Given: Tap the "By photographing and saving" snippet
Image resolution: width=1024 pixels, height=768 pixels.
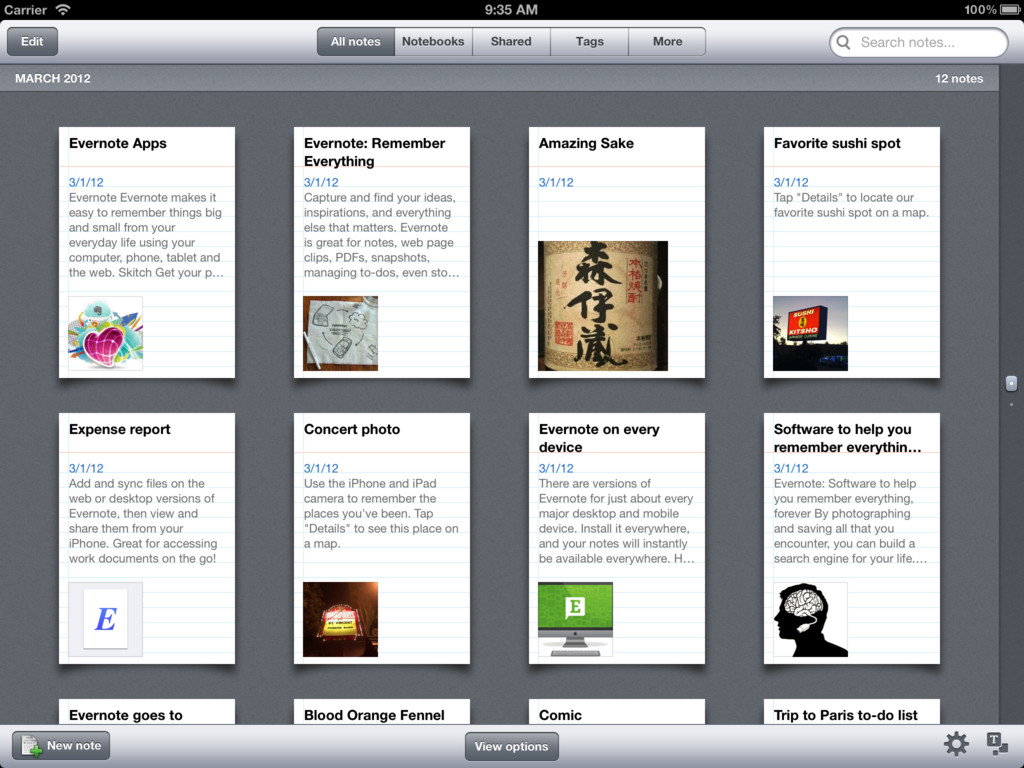Looking at the screenshot, I should pos(850,521).
